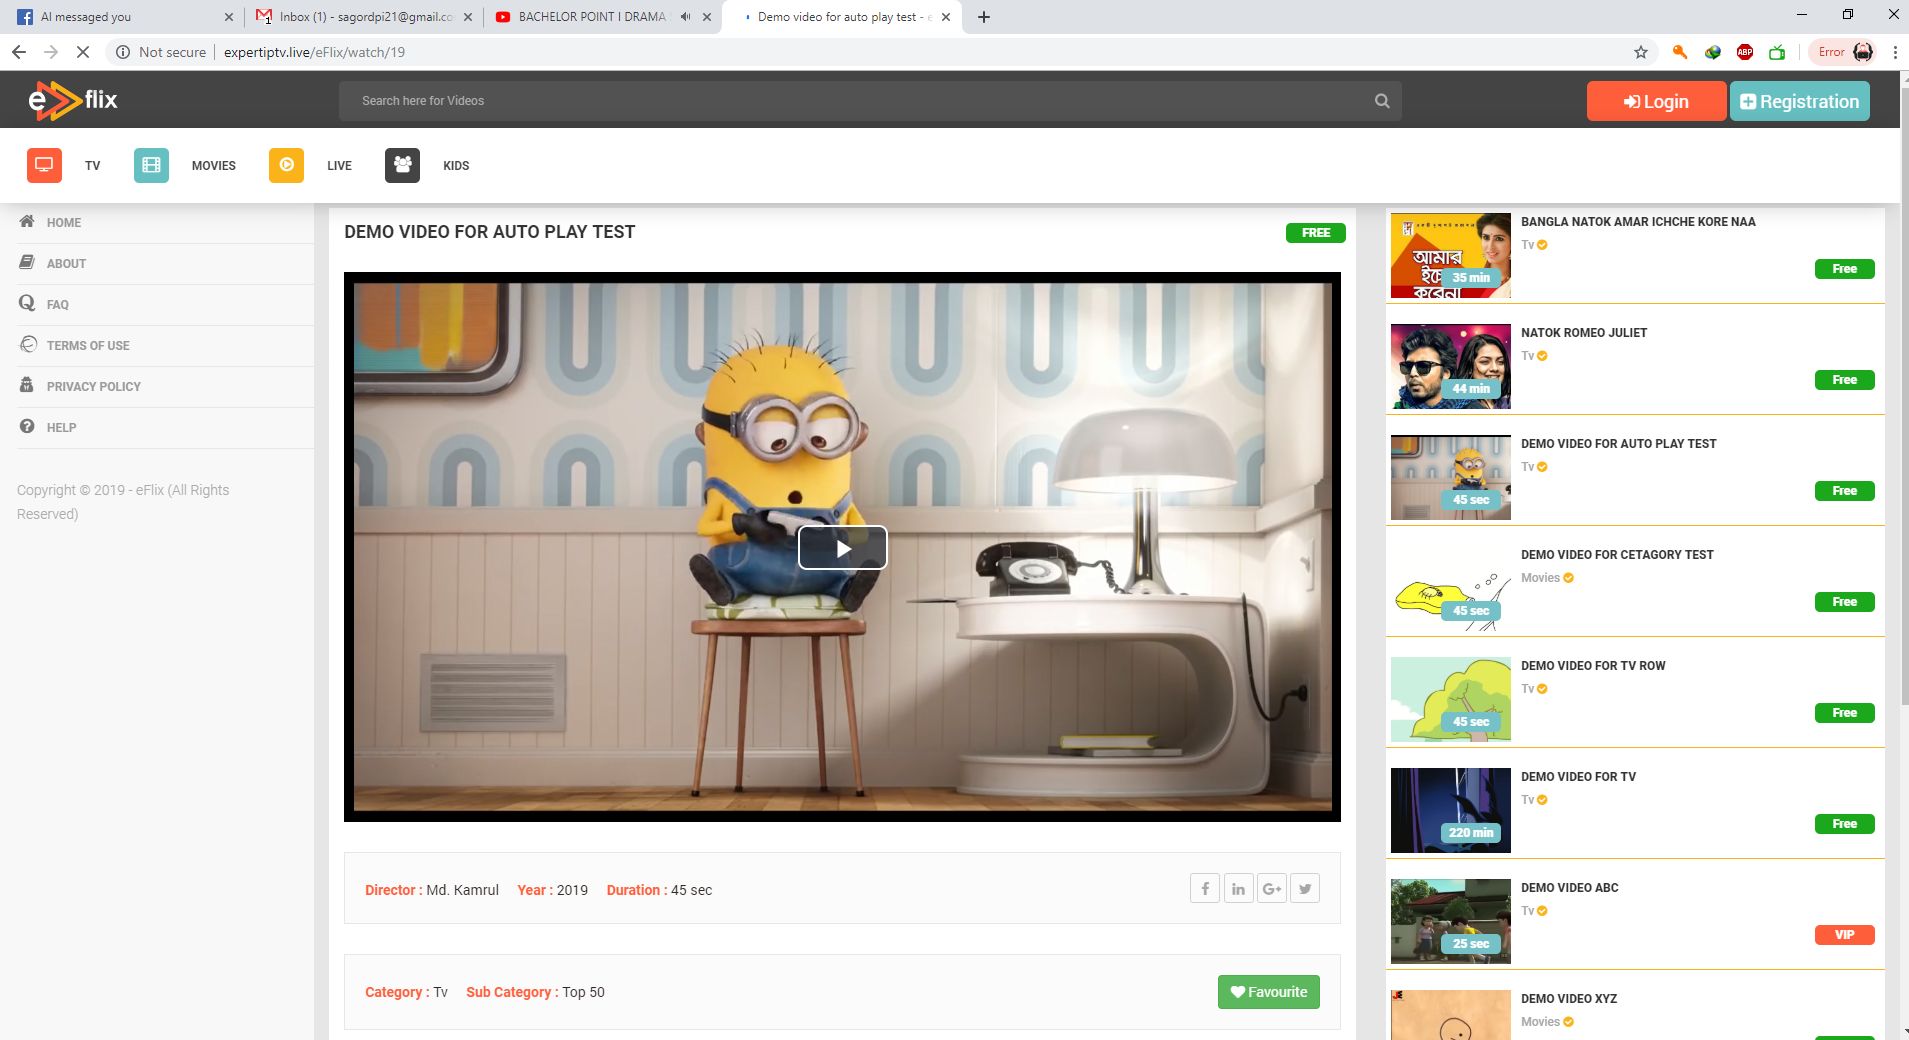
Task: Go to Home in sidebar
Action: coord(64,223)
